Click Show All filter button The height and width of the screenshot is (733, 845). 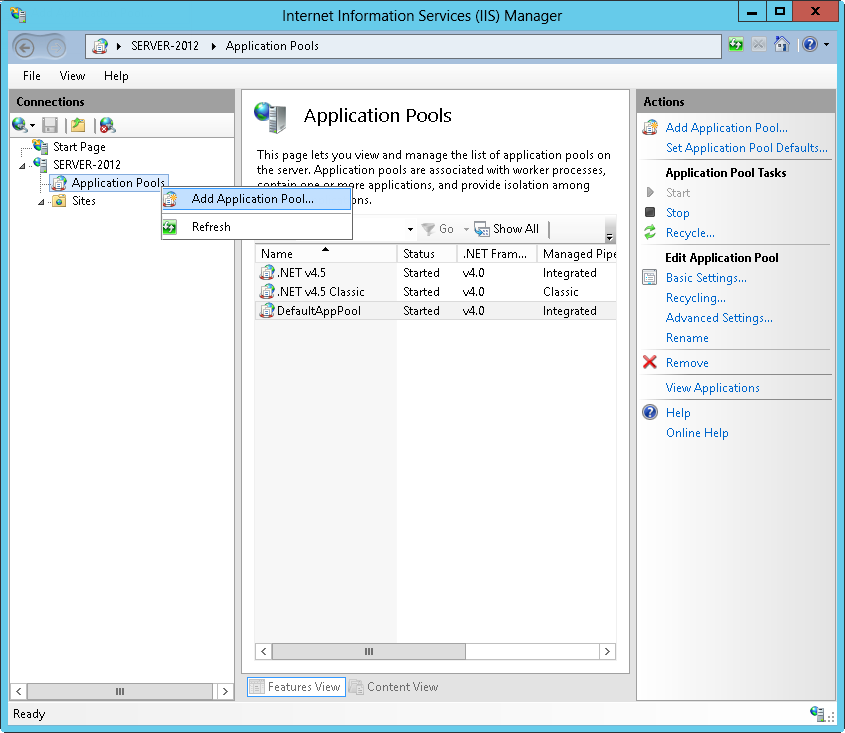point(507,229)
